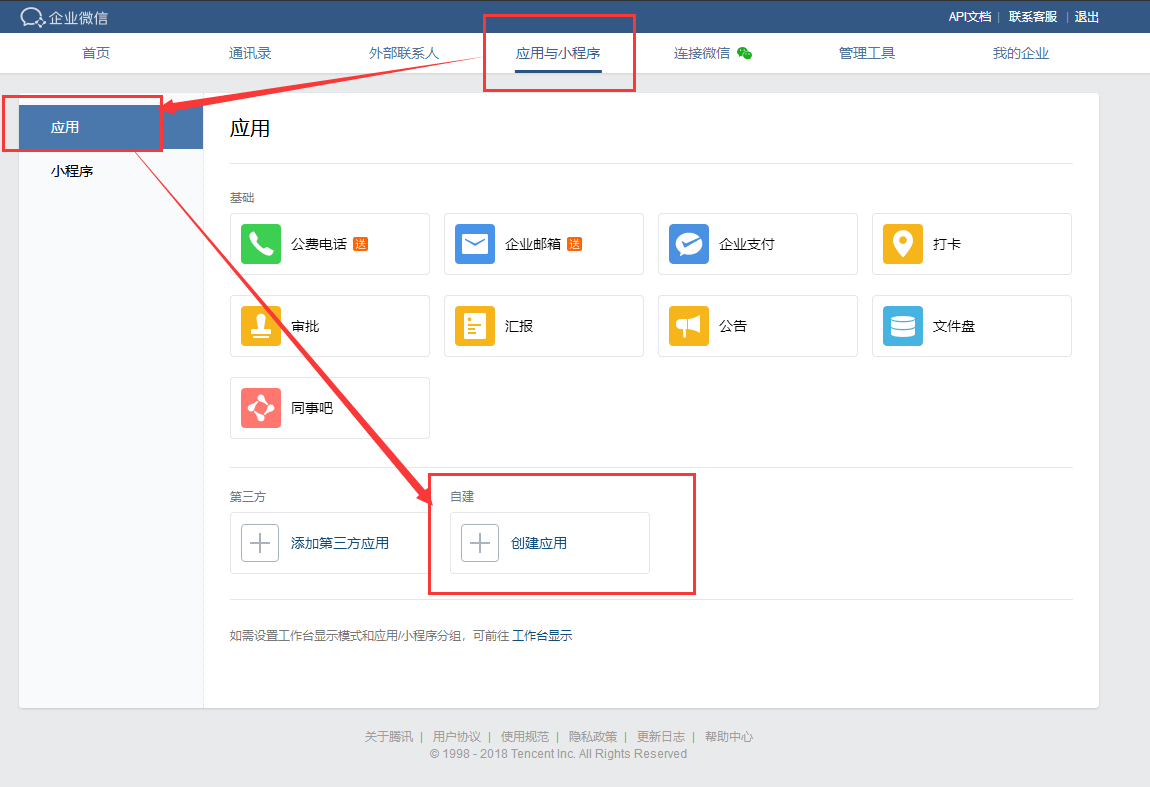Follow the 工作台显示 link
1150x787 pixels.
542,635
